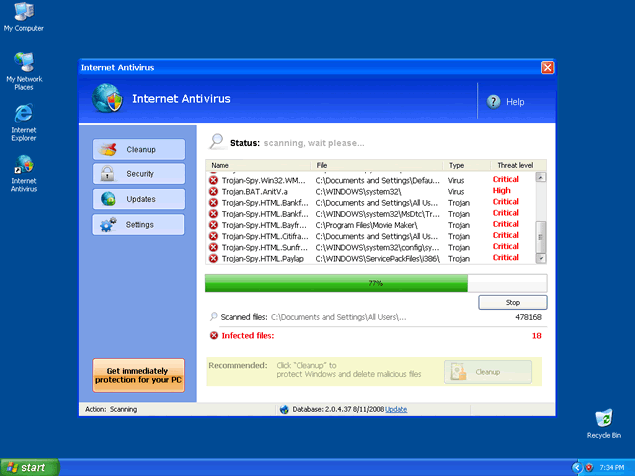Screen dimensions: 635x476
Task: Click Get immediately protection for your PC
Action: click(x=139, y=375)
